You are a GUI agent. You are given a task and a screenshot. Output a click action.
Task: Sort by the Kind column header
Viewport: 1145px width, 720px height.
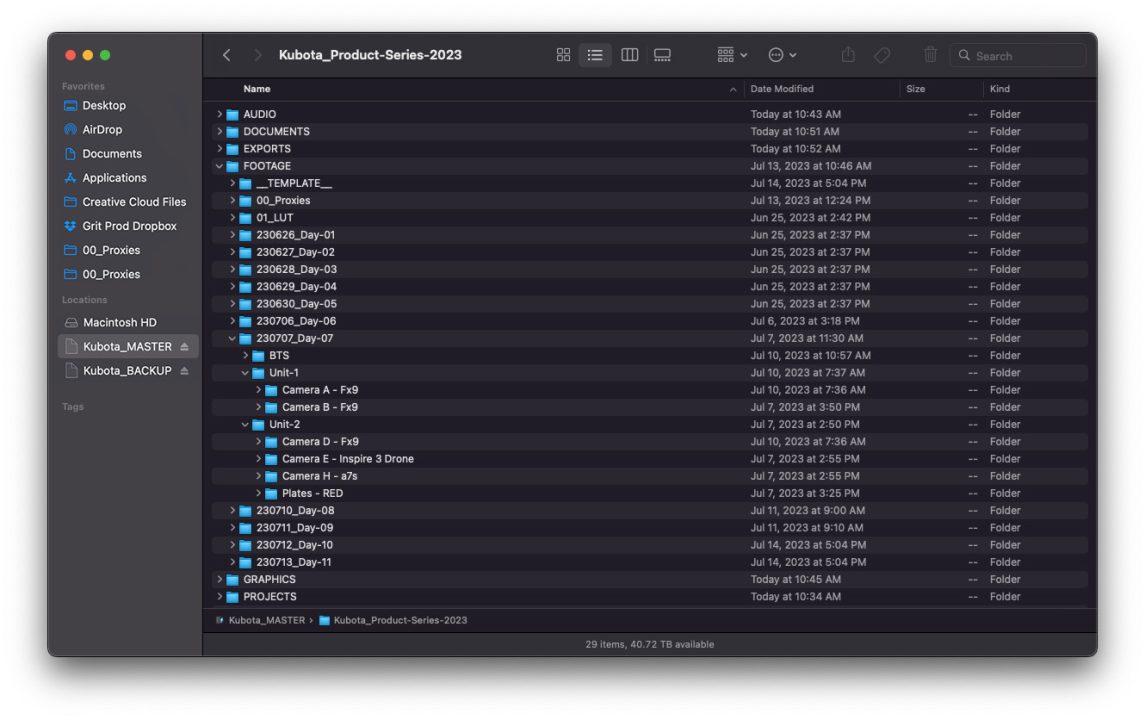pyautogui.click(x=1000, y=88)
